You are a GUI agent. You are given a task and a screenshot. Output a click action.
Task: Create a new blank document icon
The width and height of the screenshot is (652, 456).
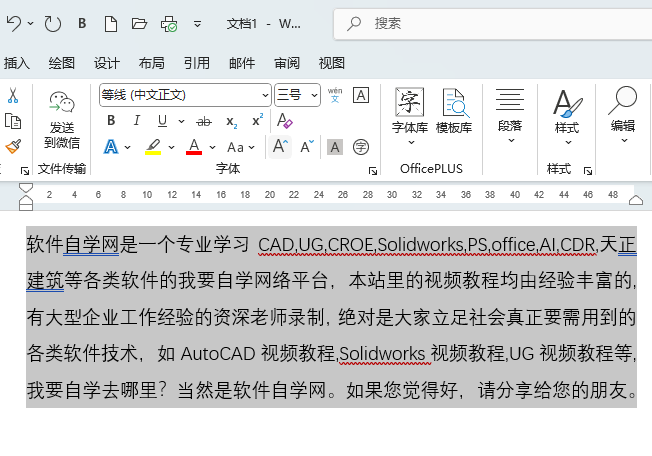tap(111, 24)
